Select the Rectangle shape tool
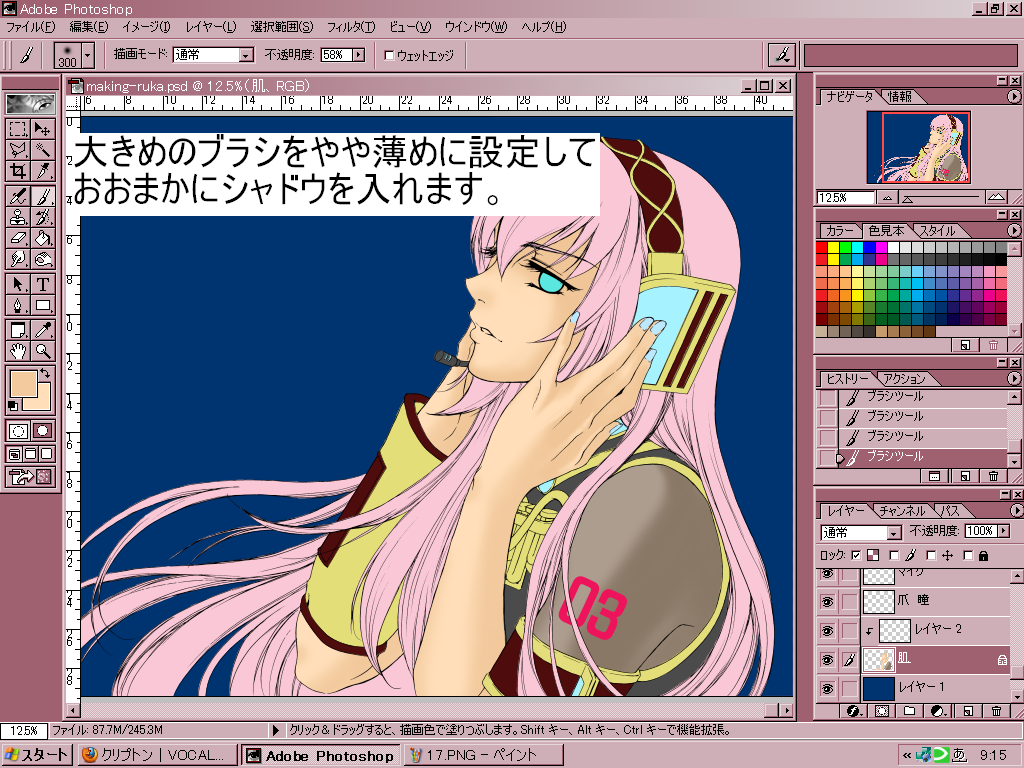This screenshot has width=1024, height=768. click(x=42, y=305)
